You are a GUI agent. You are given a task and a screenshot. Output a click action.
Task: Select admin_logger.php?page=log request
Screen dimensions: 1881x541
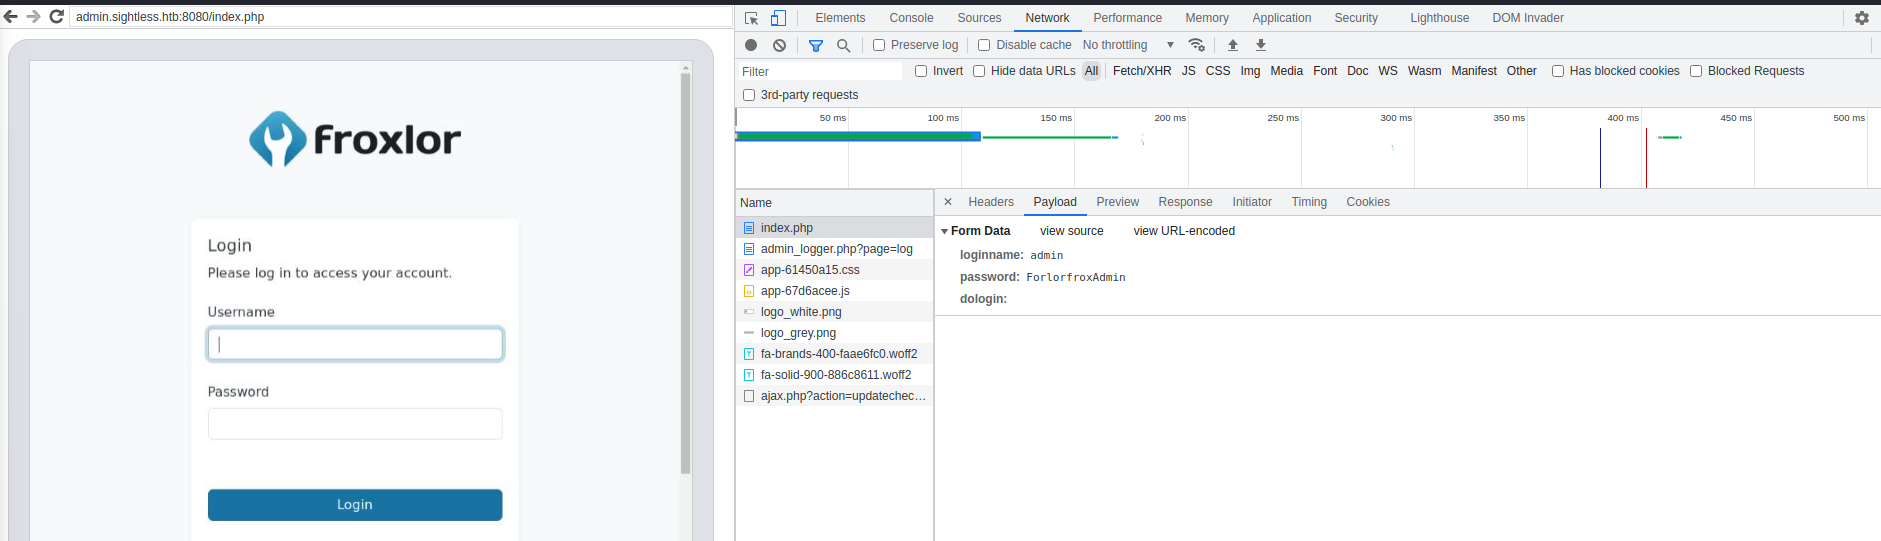tap(834, 249)
